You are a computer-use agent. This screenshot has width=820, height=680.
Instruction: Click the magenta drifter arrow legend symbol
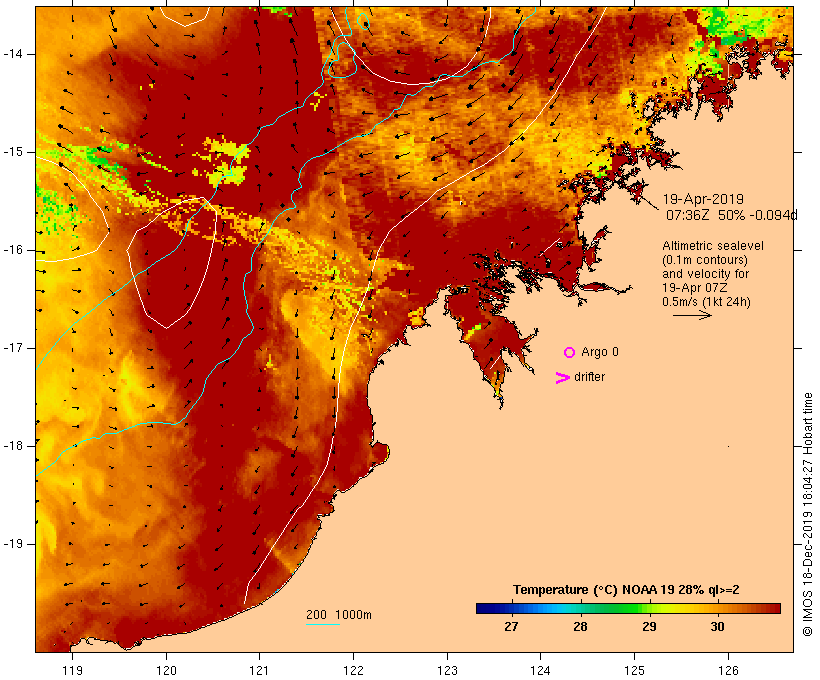point(563,378)
